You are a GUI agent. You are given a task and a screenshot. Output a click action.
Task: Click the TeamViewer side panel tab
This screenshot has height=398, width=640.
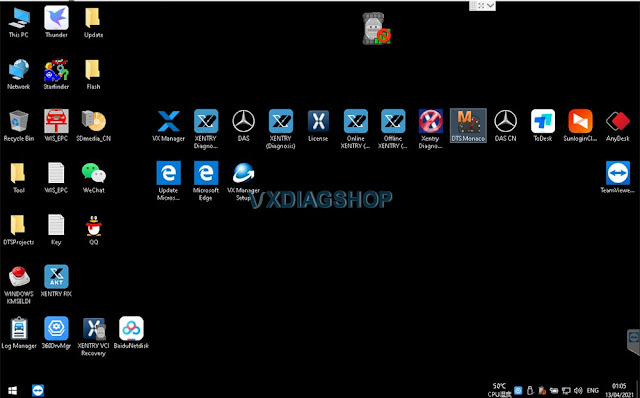(x=633, y=342)
